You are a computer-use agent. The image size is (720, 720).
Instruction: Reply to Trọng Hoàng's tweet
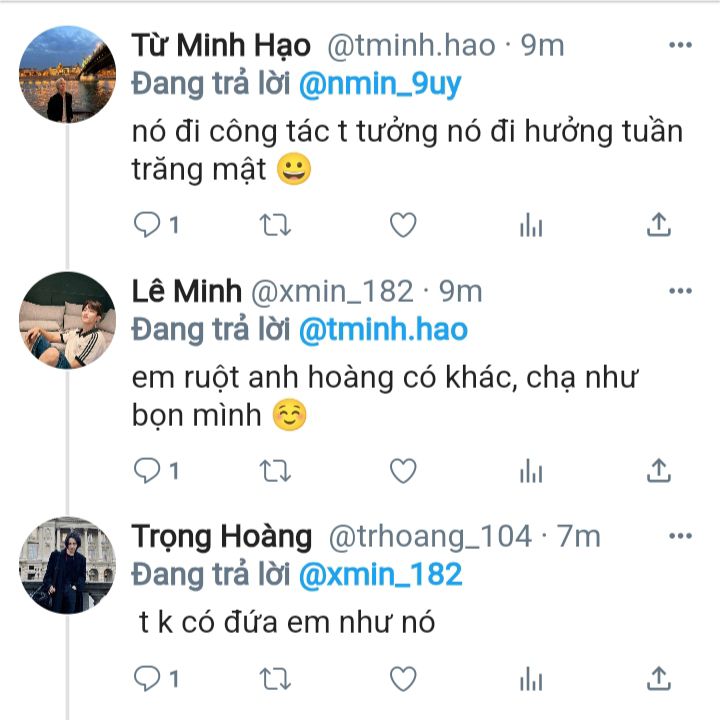147,679
